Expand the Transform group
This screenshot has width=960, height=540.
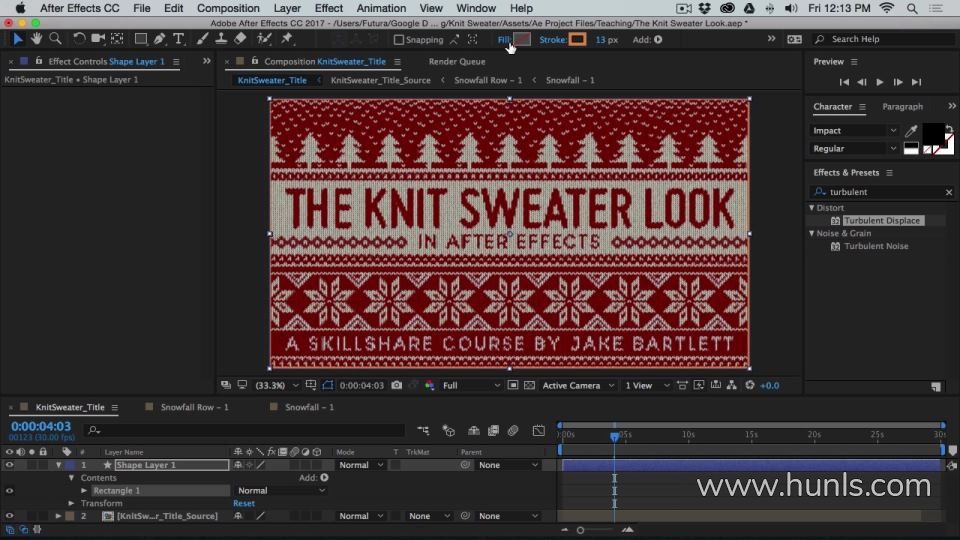point(71,503)
